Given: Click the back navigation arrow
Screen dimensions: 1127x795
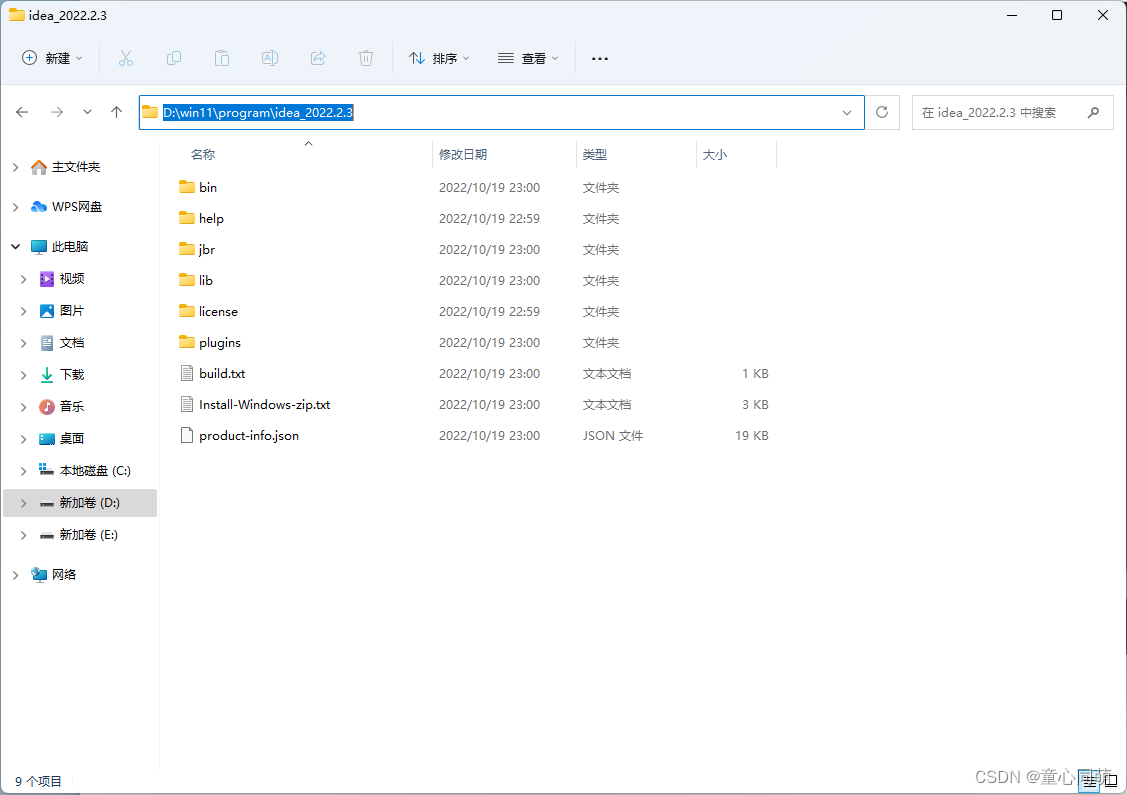Looking at the screenshot, I should [x=22, y=112].
